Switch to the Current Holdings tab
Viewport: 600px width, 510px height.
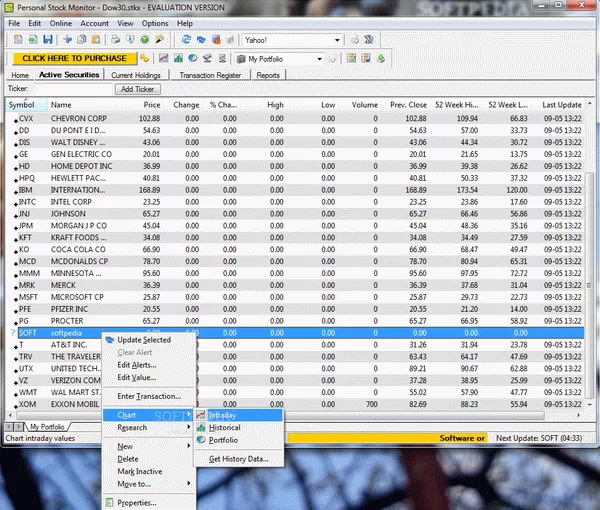[x=136, y=75]
